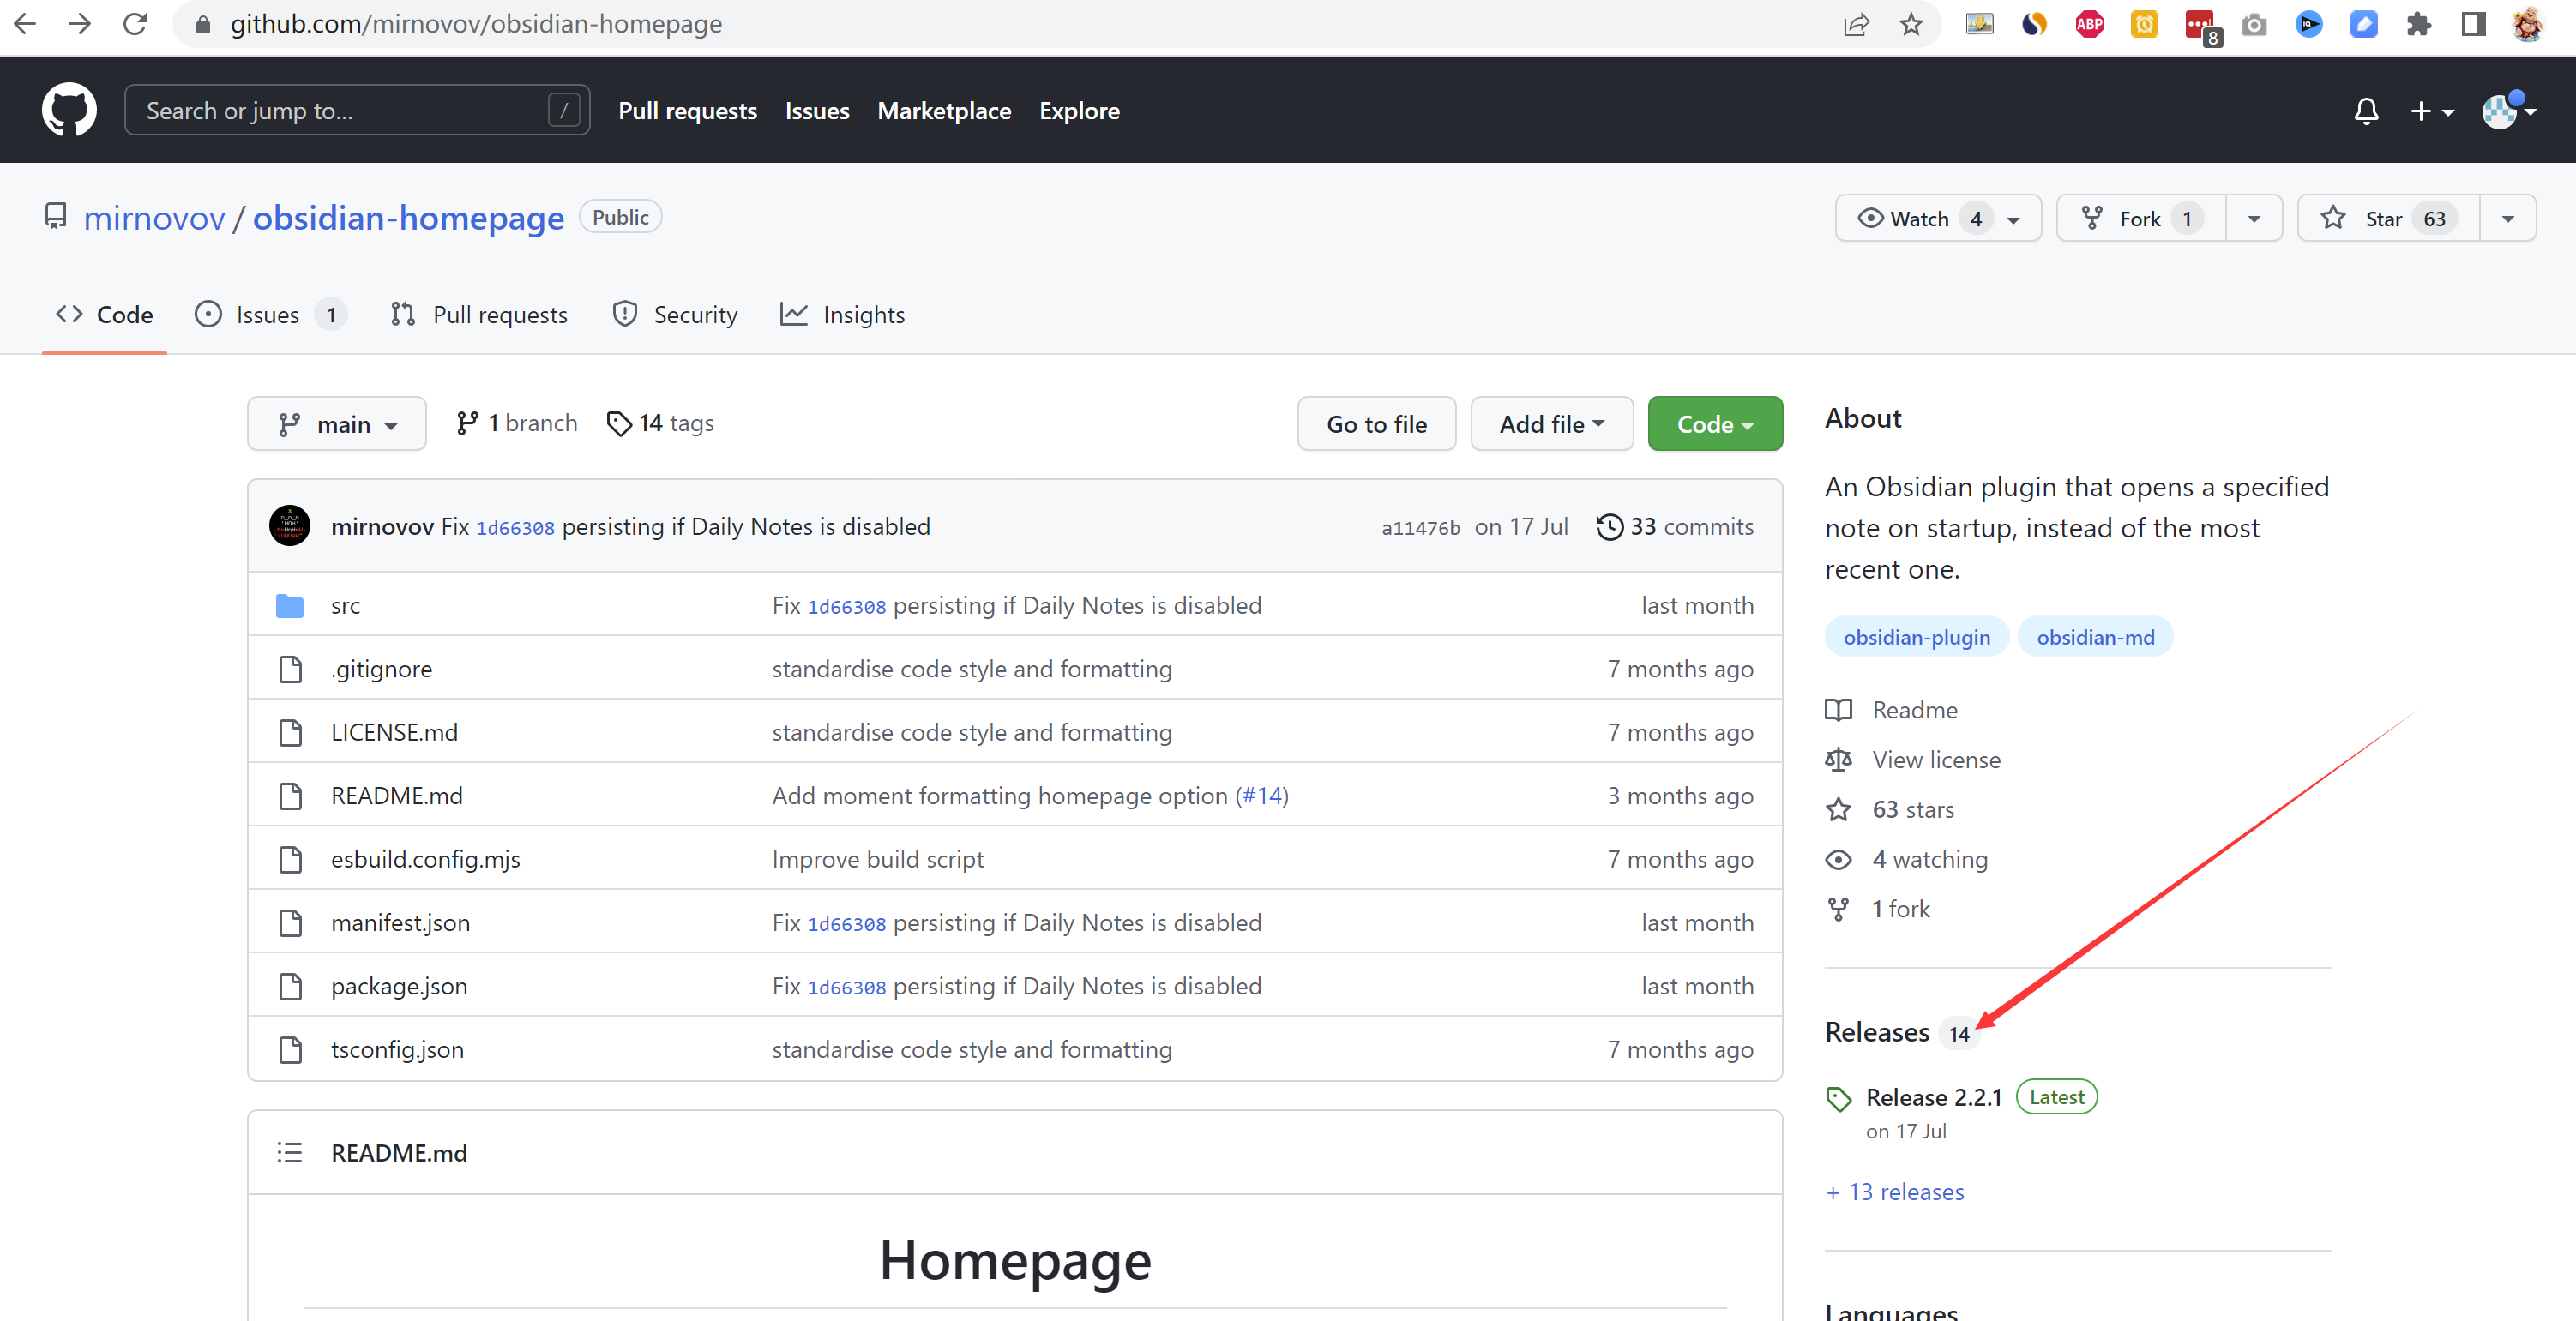Expand the Add file menu

click(1551, 425)
